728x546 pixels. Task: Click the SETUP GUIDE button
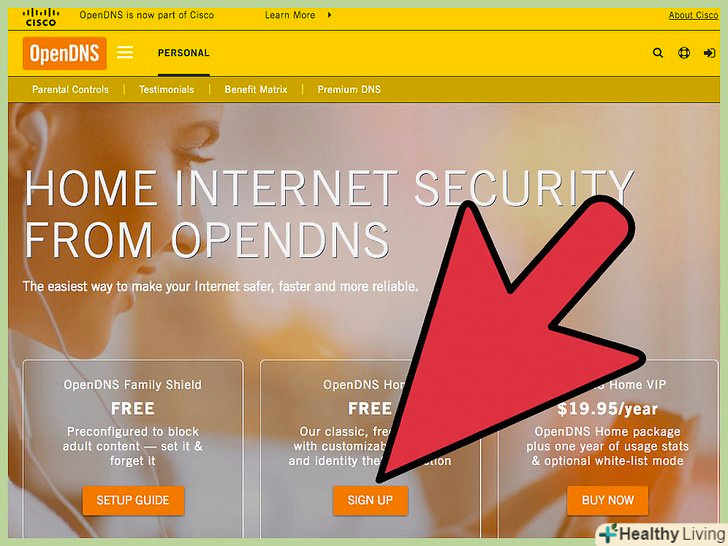[133, 500]
